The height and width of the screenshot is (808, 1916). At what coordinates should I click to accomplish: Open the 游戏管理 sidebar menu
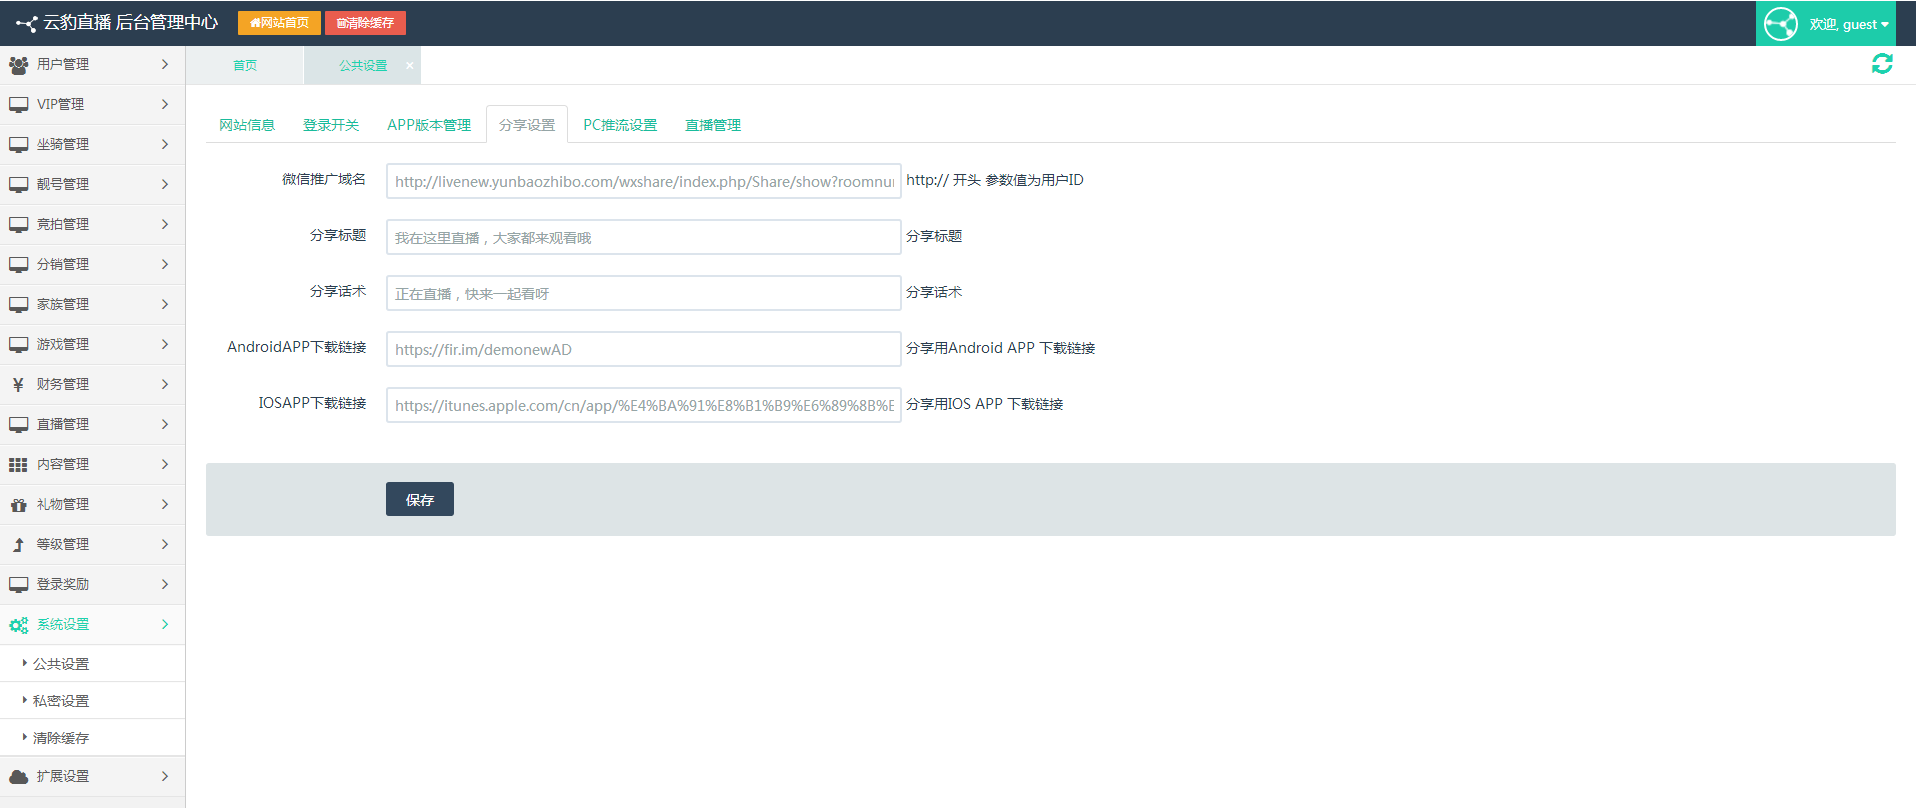92,344
